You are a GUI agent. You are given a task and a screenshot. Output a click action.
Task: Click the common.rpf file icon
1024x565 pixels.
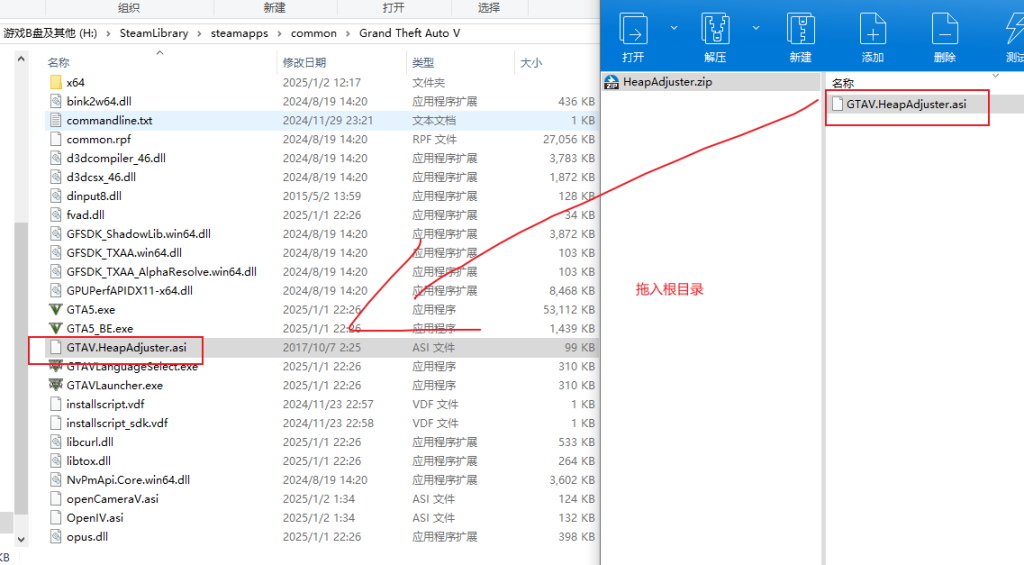[x=56, y=139]
